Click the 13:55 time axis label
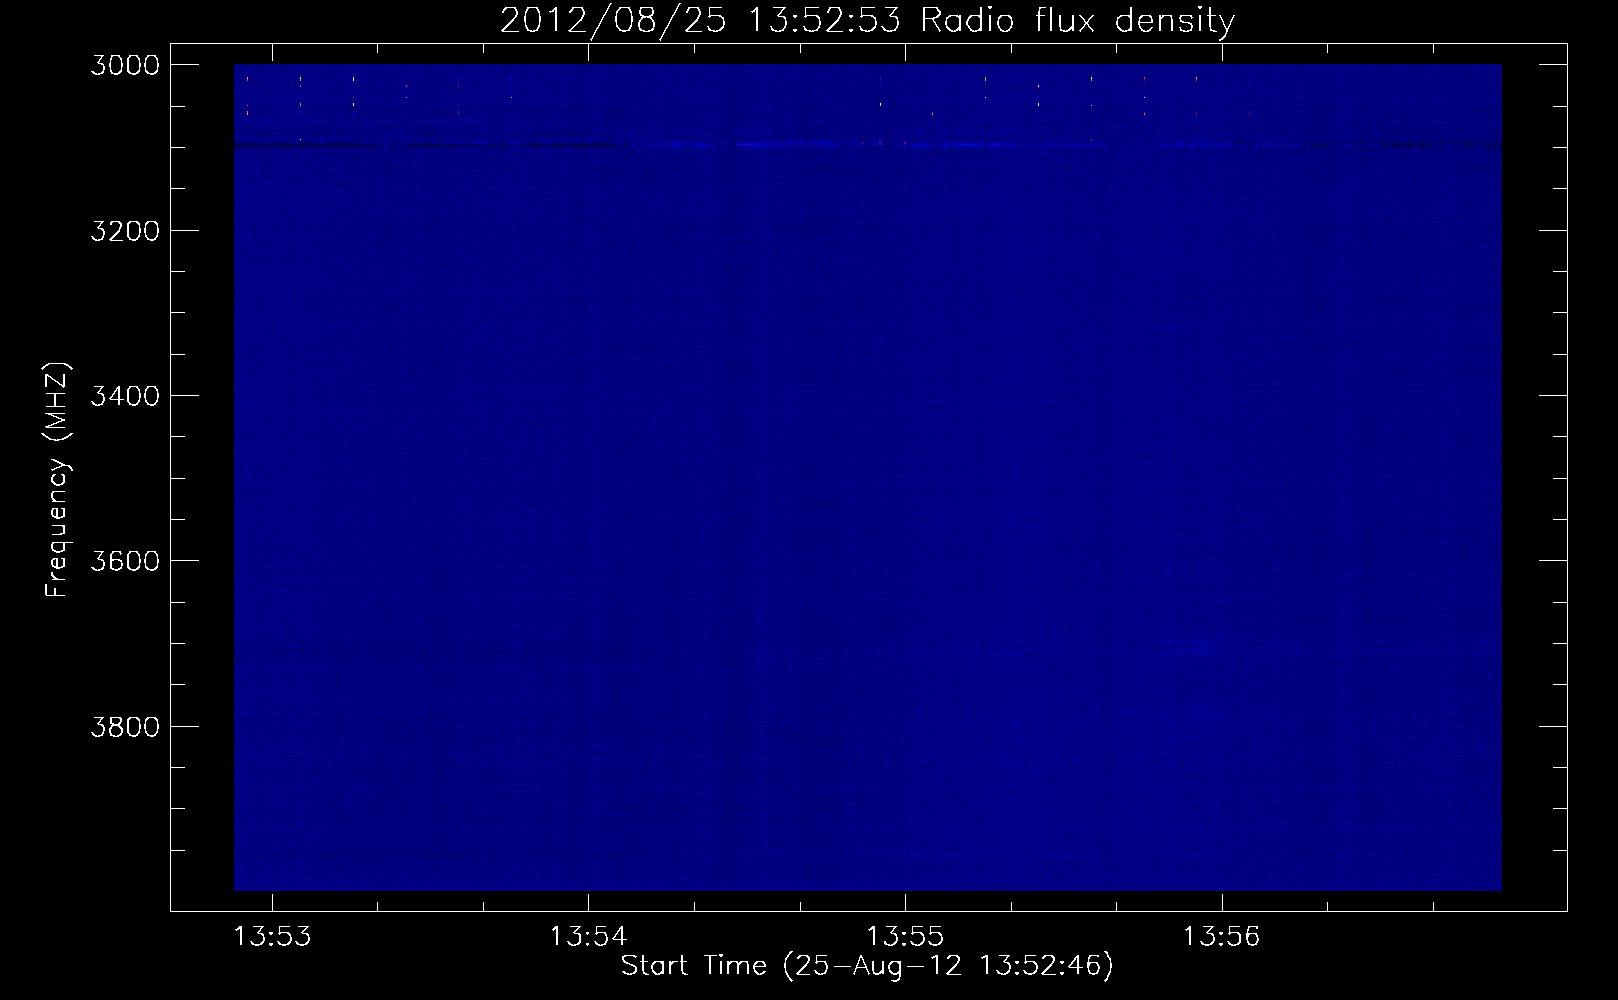The width and height of the screenshot is (1618, 1000). click(906, 937)
